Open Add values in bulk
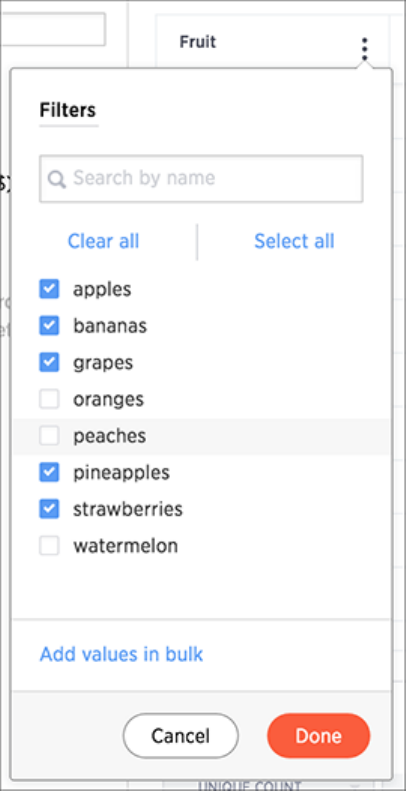 coord(121,654)
